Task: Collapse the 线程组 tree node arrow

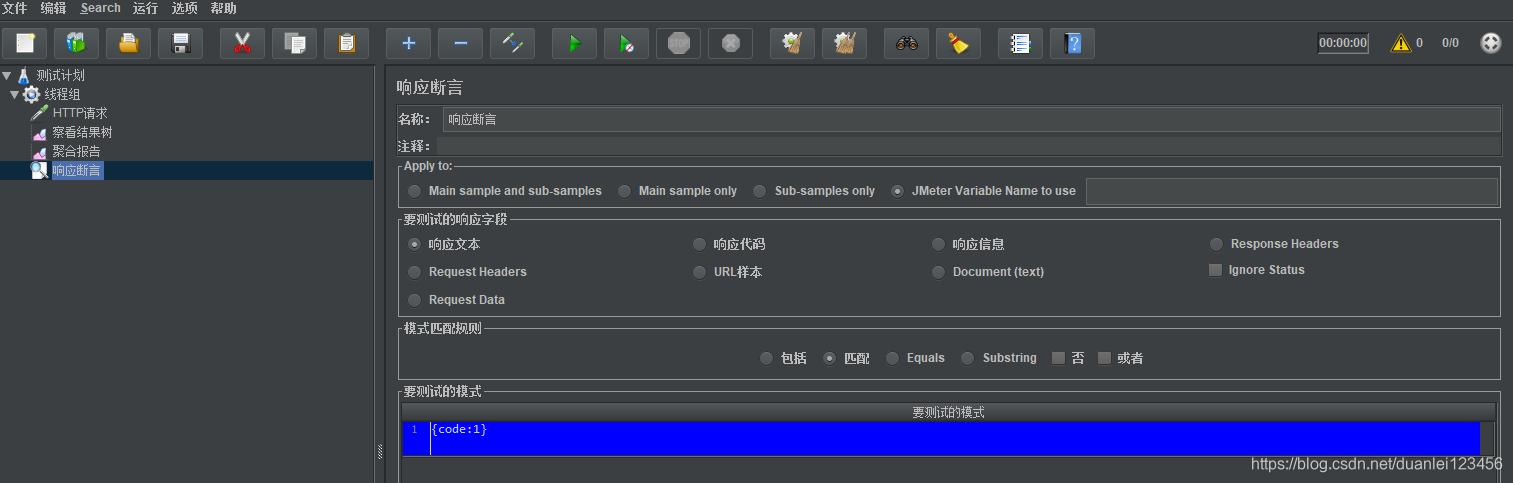Action: (14, 94)
